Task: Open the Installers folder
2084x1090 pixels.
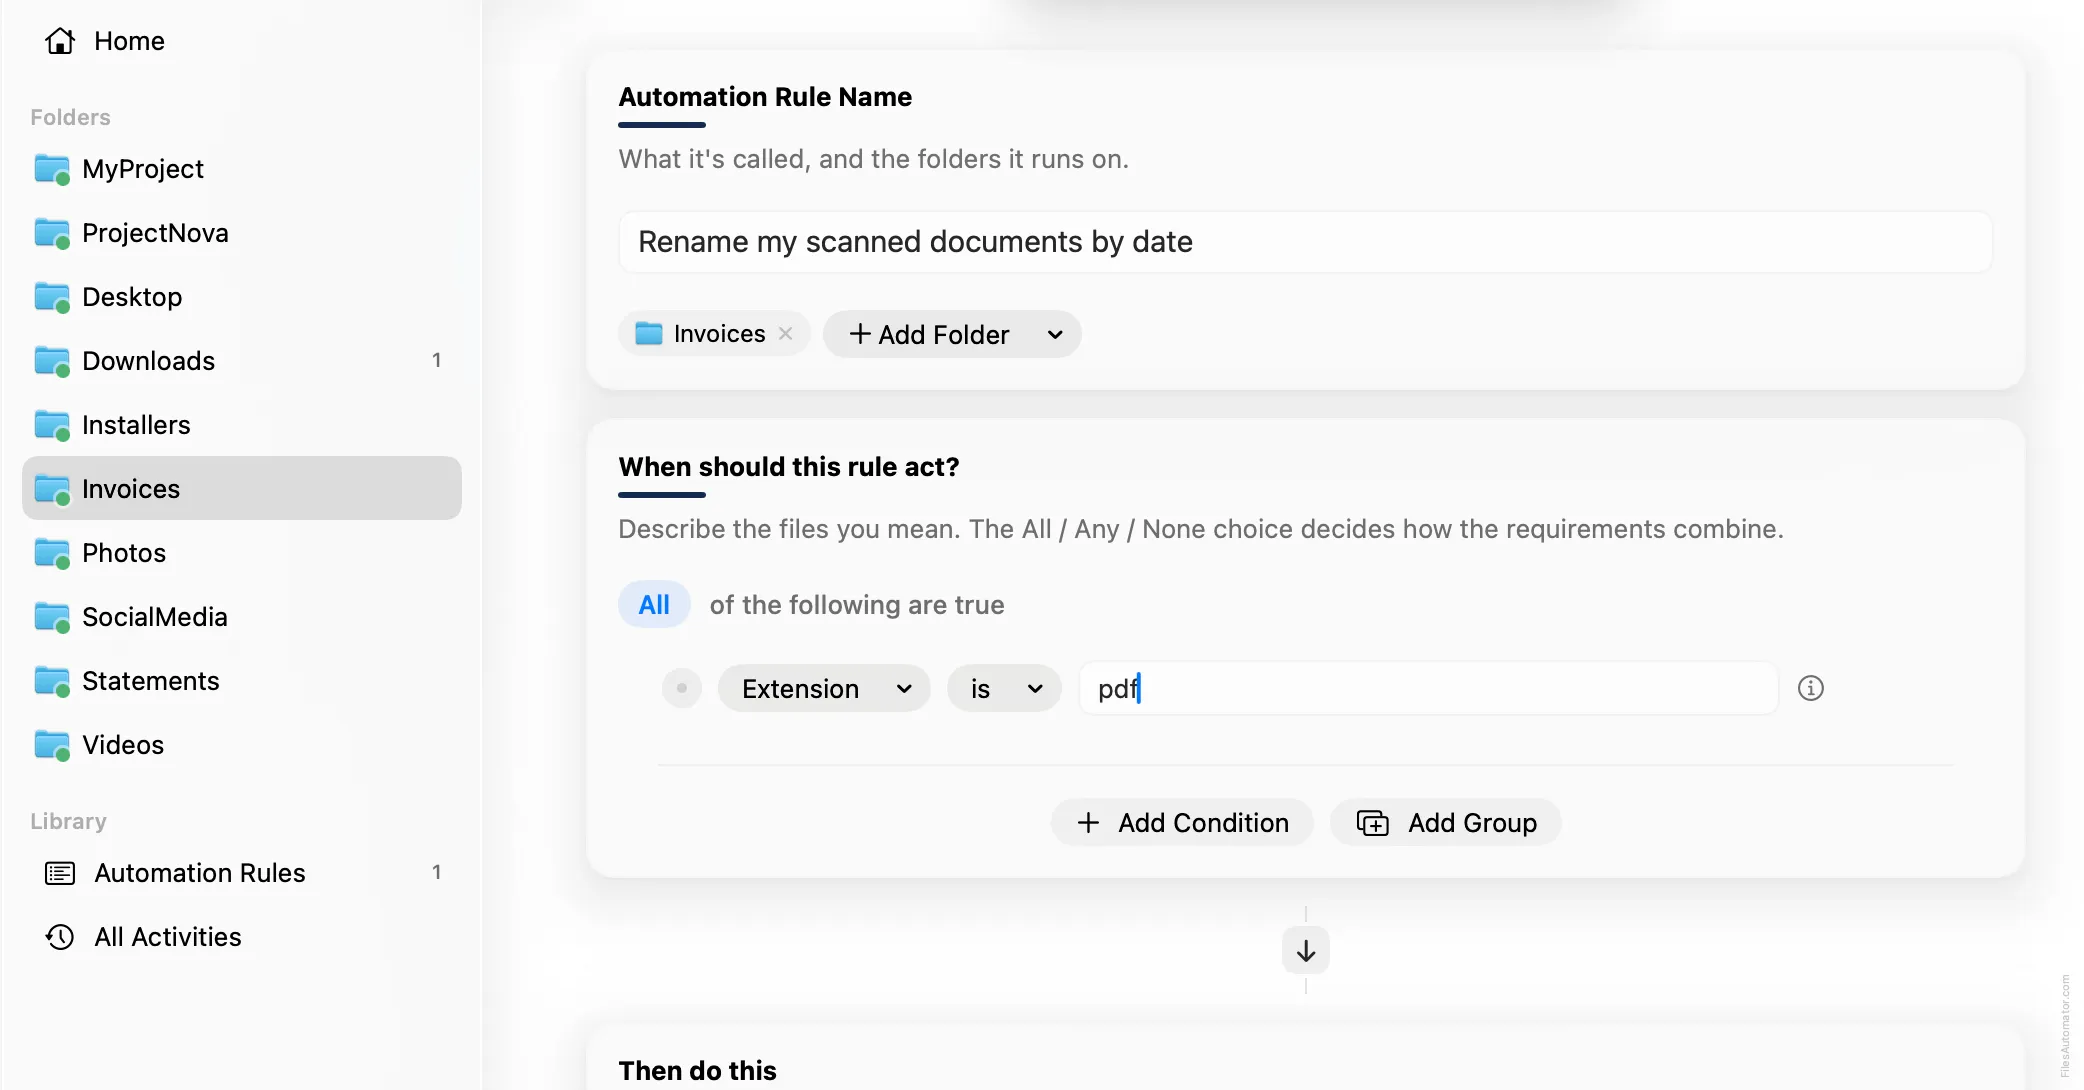Action: pos(241,425)
